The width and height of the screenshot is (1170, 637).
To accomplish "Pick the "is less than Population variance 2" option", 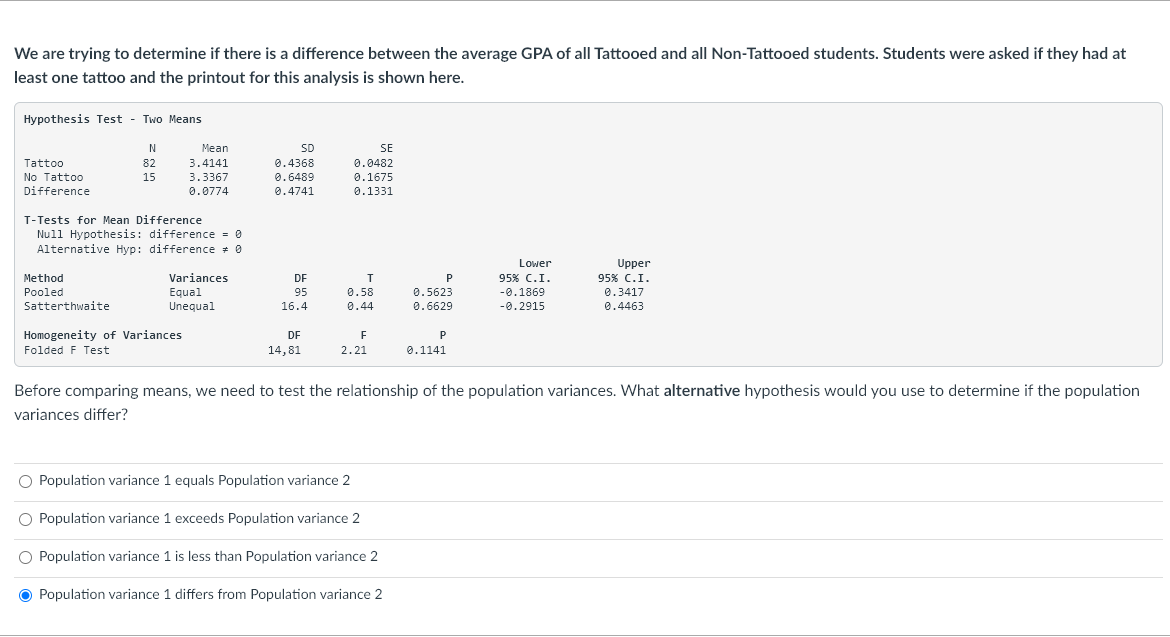I will pos(26,557).
